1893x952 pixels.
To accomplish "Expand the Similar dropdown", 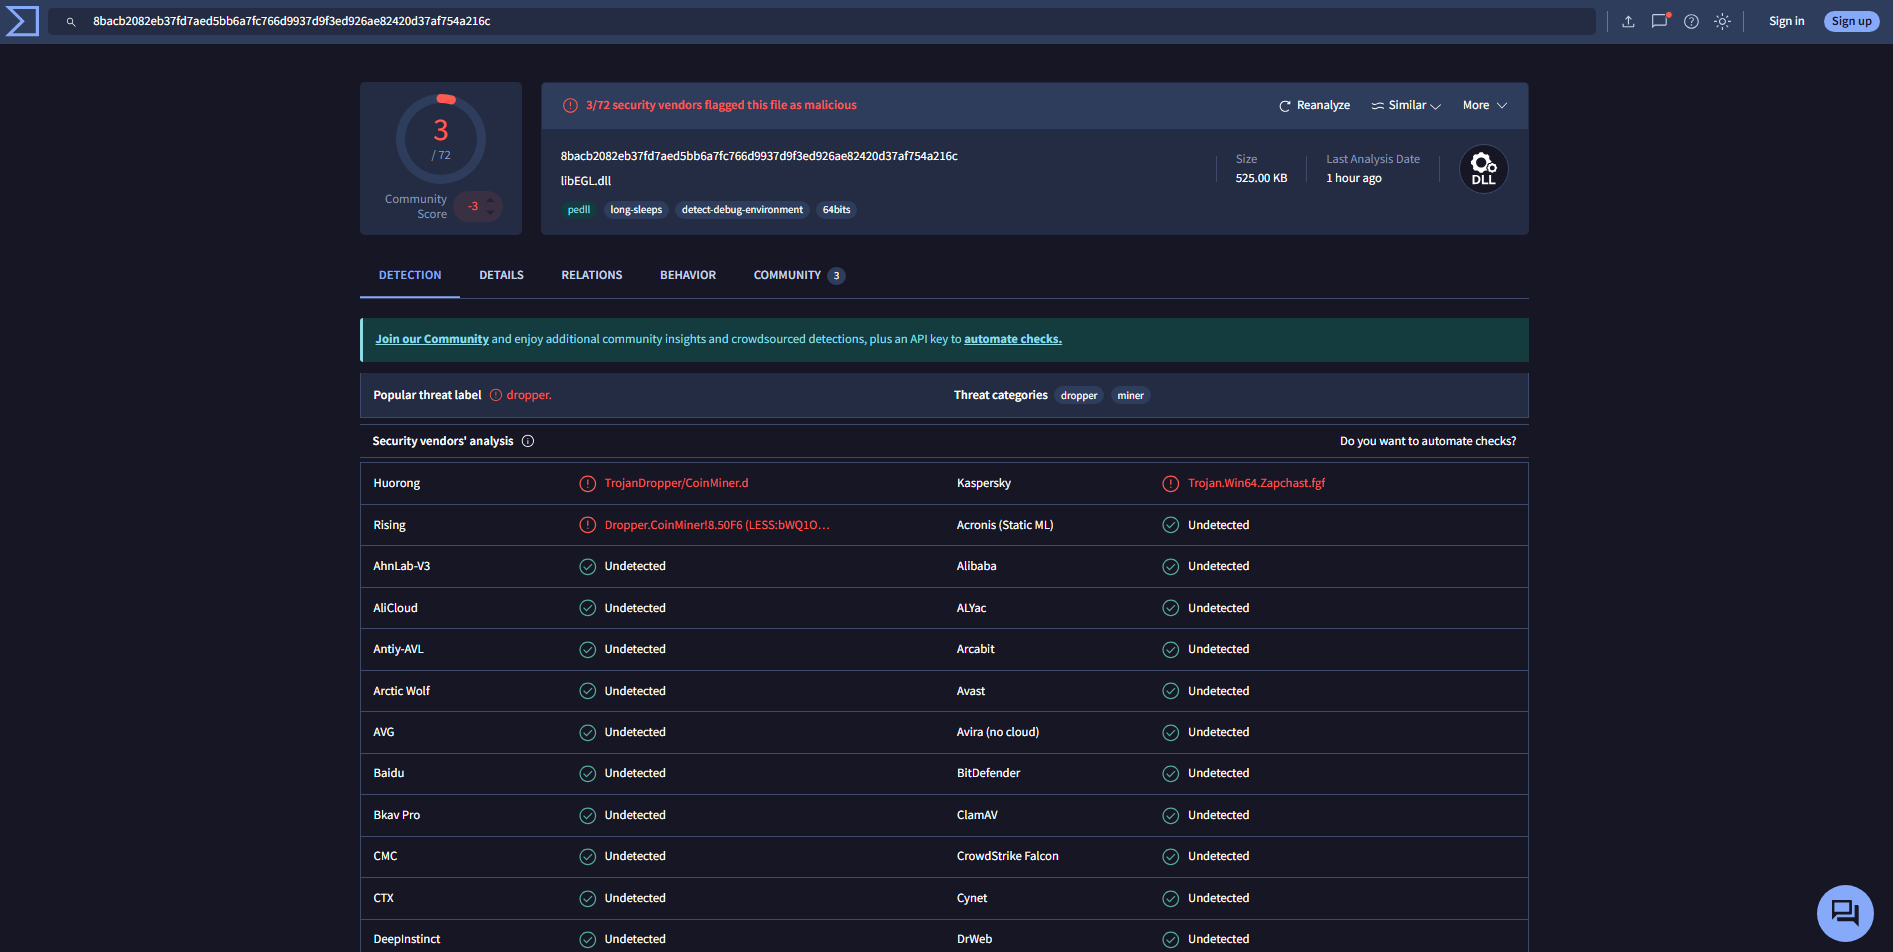I will coord(1406,105).
